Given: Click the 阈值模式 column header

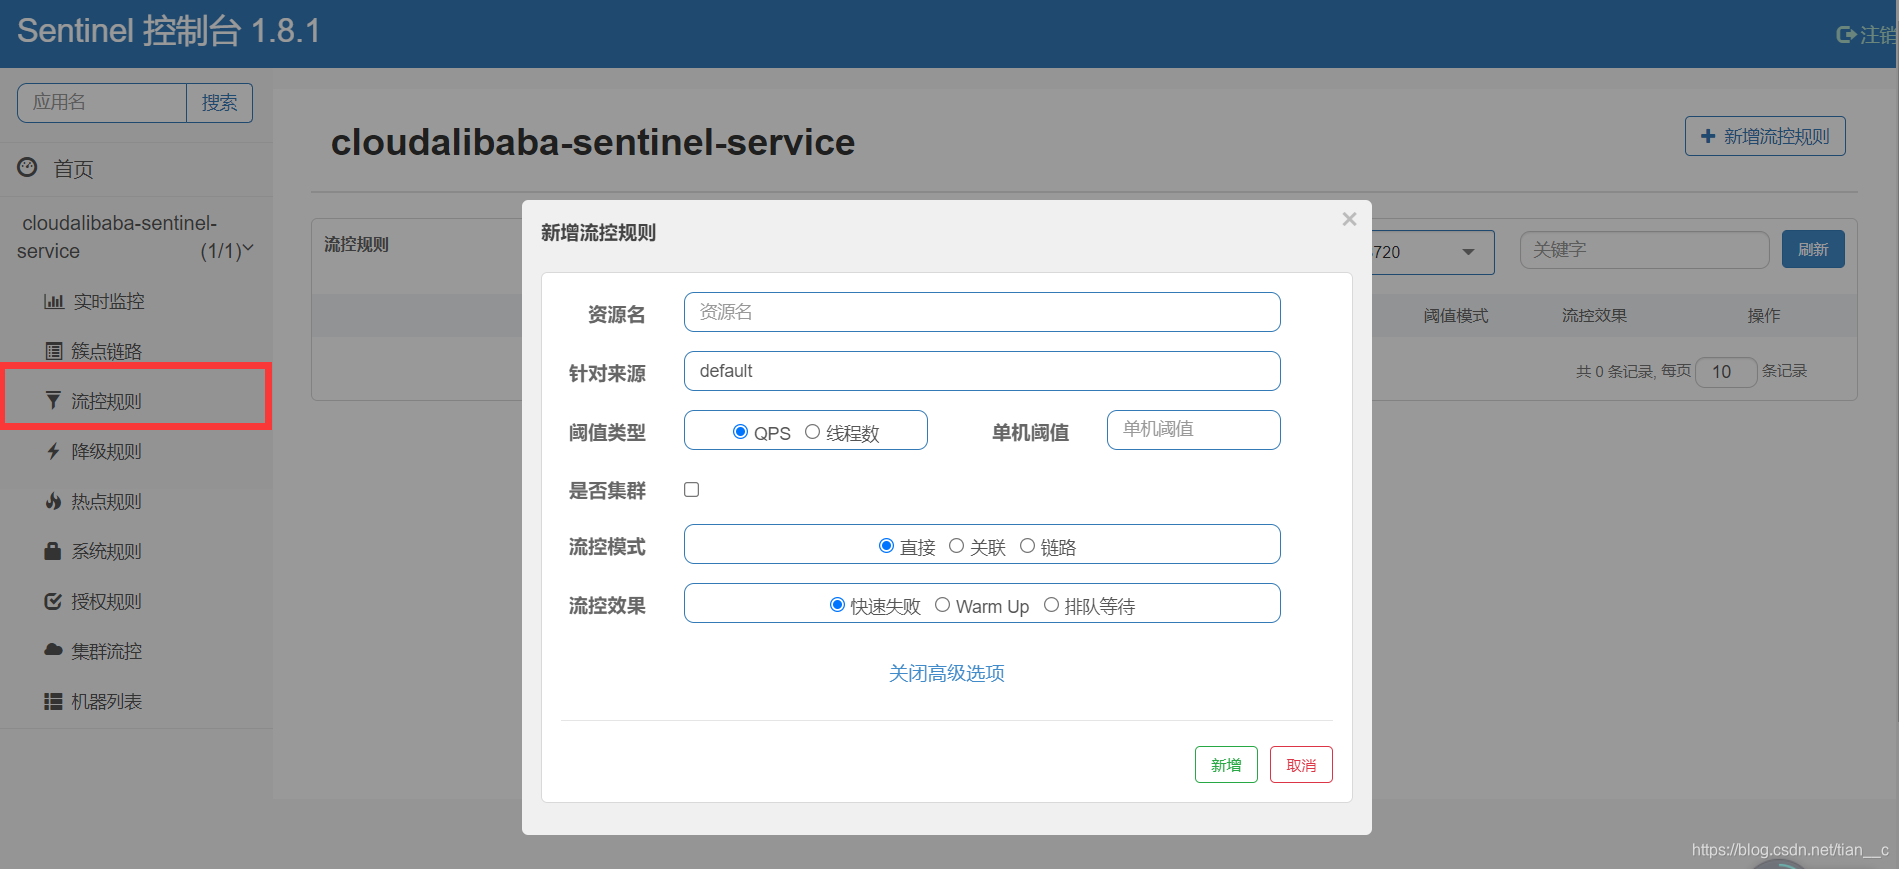Looking at the screenshot, I should (1456, 316).
